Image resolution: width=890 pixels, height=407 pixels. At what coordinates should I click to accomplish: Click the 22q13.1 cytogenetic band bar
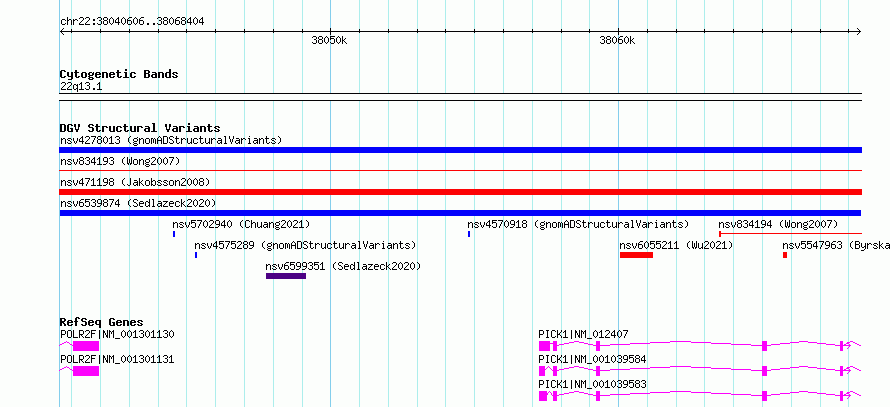[460, 97]
